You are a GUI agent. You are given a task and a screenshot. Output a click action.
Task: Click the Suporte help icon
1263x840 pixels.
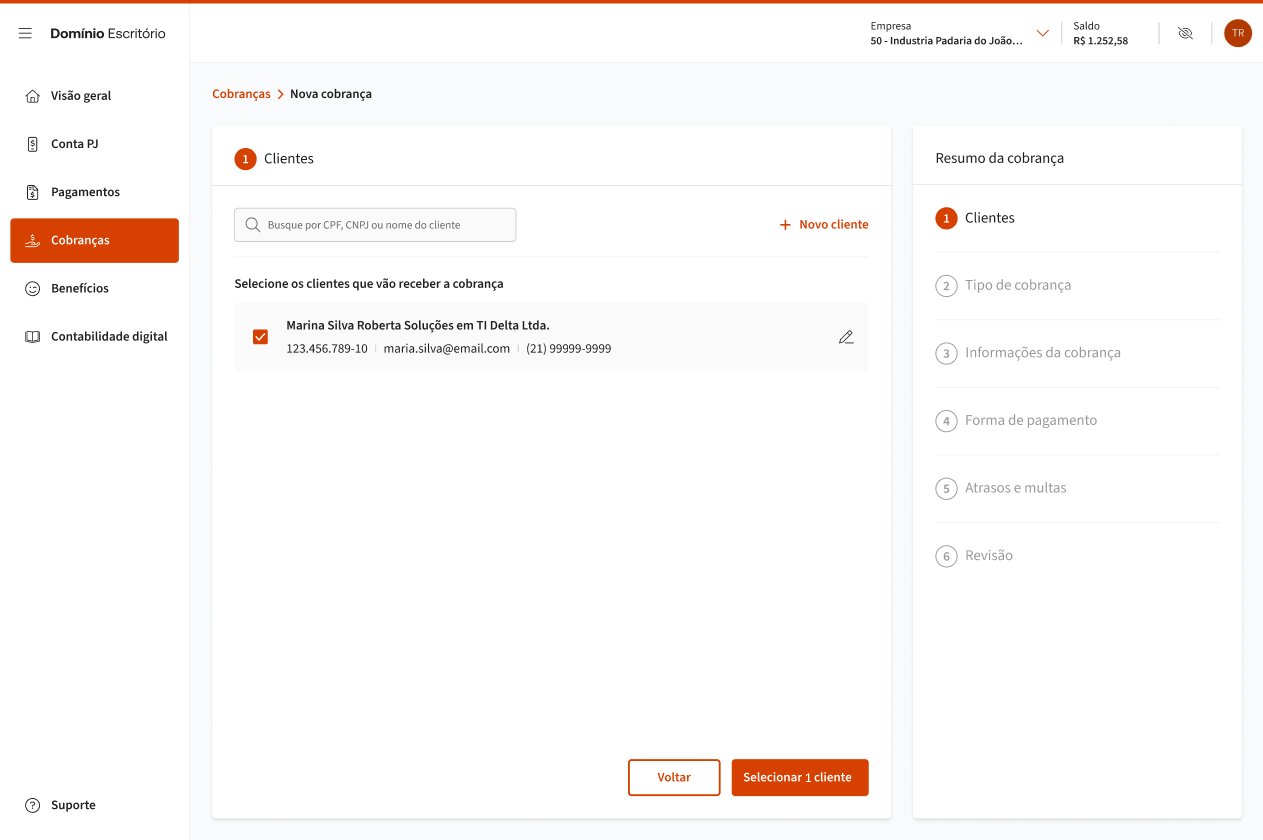[x=32, y=805]
